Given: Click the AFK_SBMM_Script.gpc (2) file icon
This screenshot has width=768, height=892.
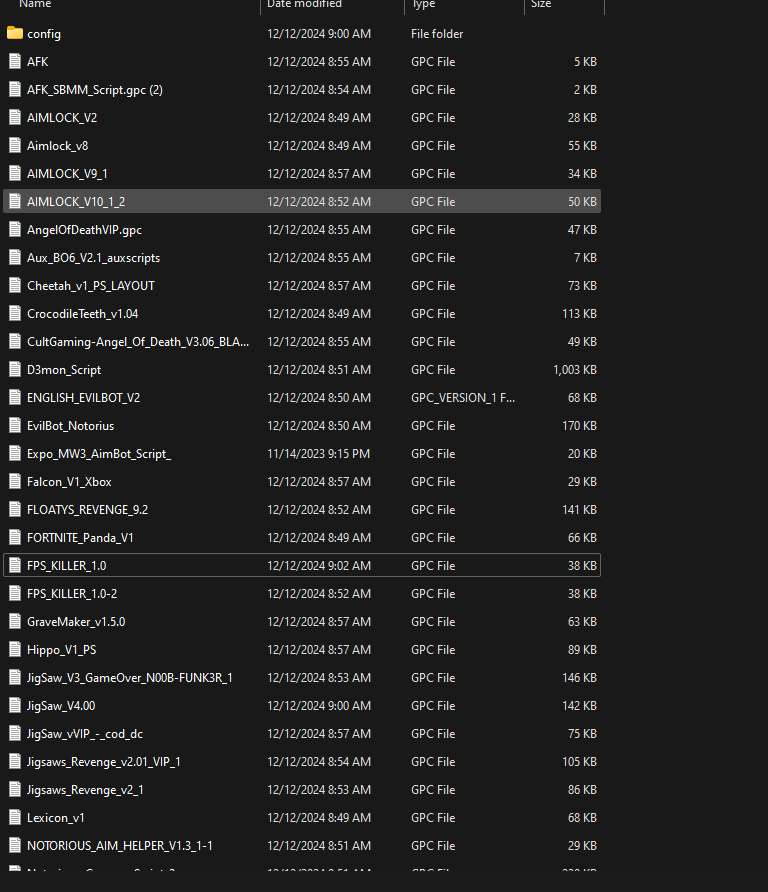Looking at the screenshot, I should tap(15, 89).
